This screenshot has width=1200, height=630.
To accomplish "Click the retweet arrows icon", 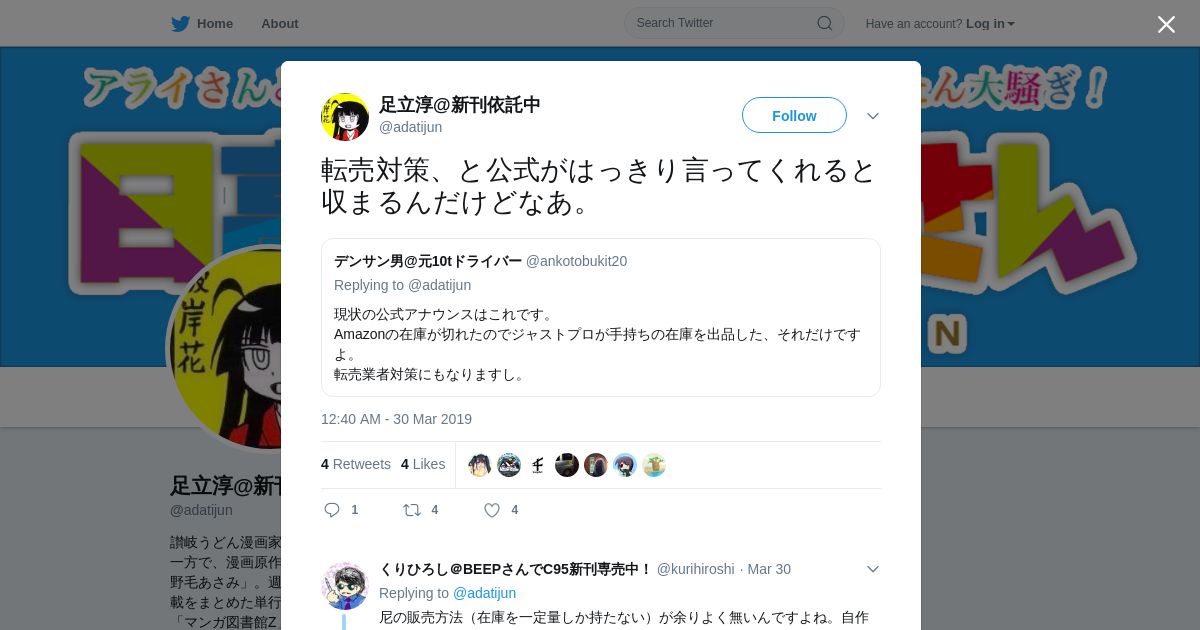I will pos(412,510).
